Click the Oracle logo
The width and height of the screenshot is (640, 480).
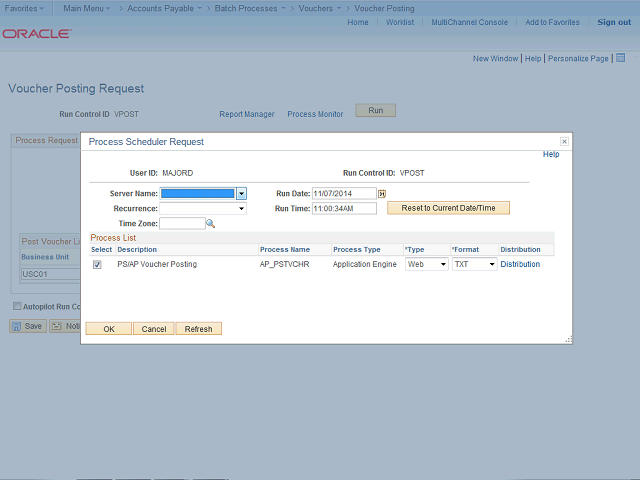tap(37, 34)
